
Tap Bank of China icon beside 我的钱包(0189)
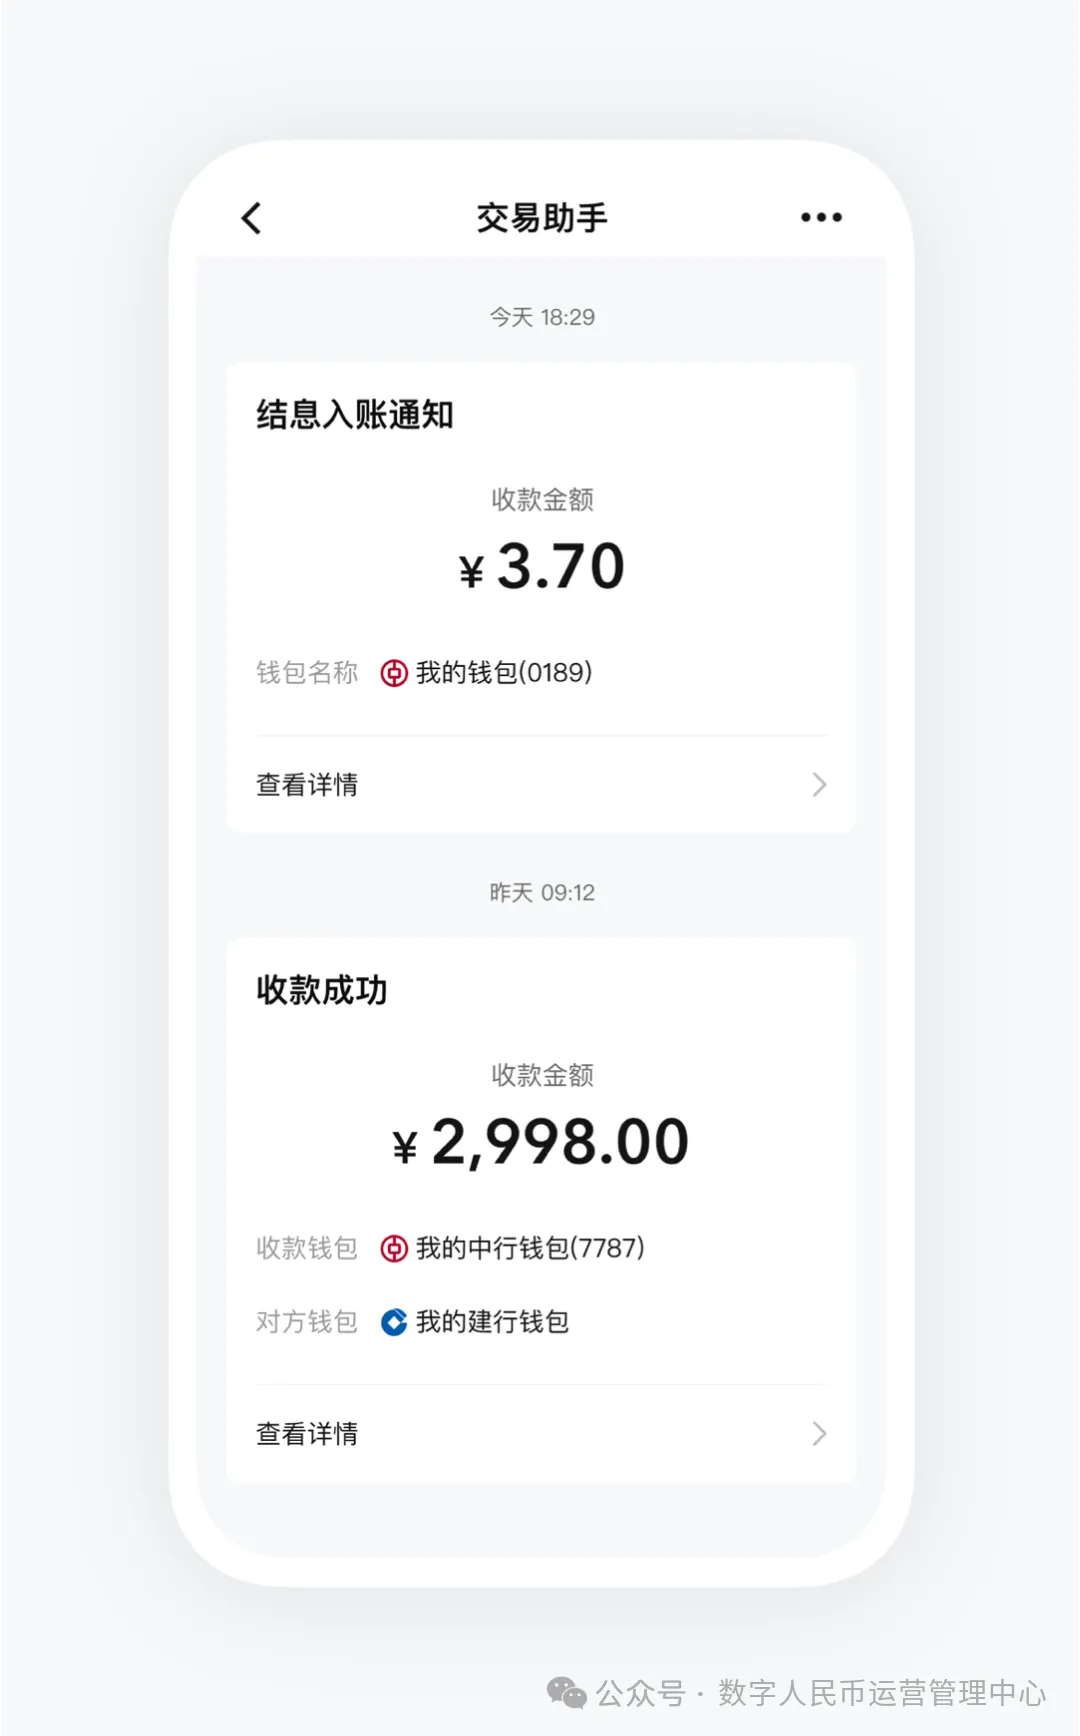[x=394, y=673]
